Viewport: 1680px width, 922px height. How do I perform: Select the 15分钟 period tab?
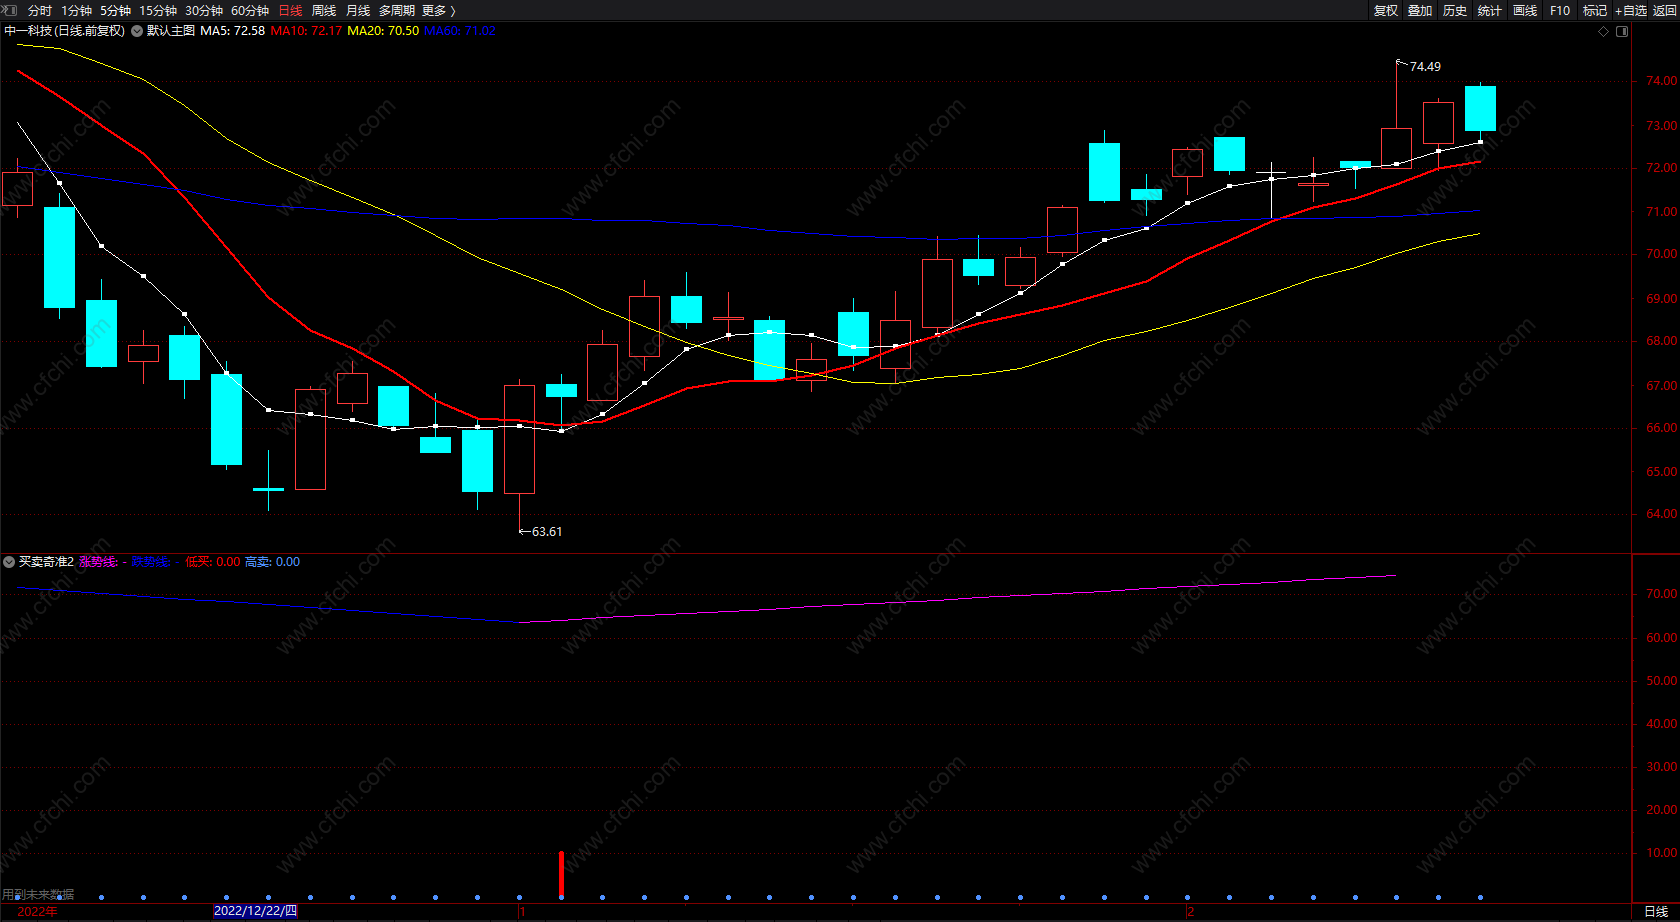(x=158, y=10)
